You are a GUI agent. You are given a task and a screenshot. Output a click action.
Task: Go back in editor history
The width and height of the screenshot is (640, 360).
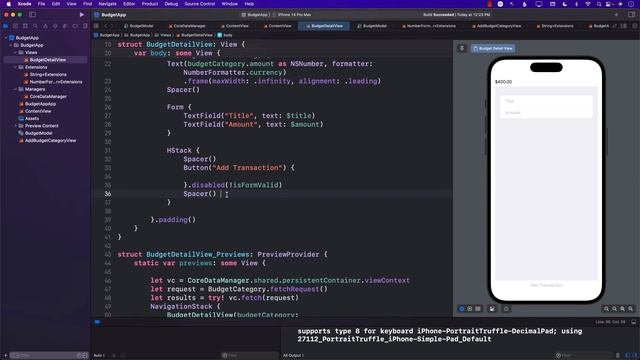[x=106, y=26]
